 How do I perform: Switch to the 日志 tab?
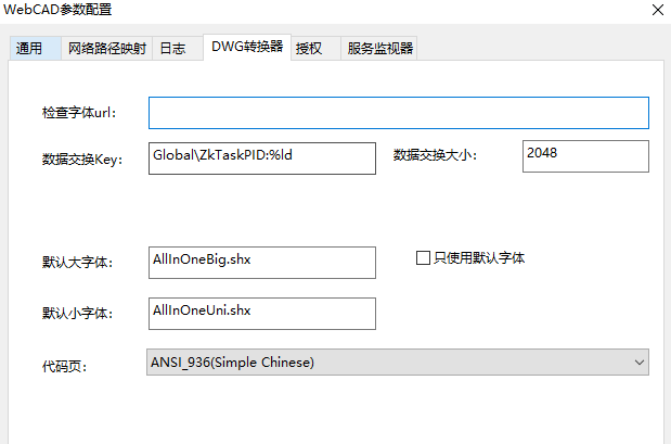[177, 48]
